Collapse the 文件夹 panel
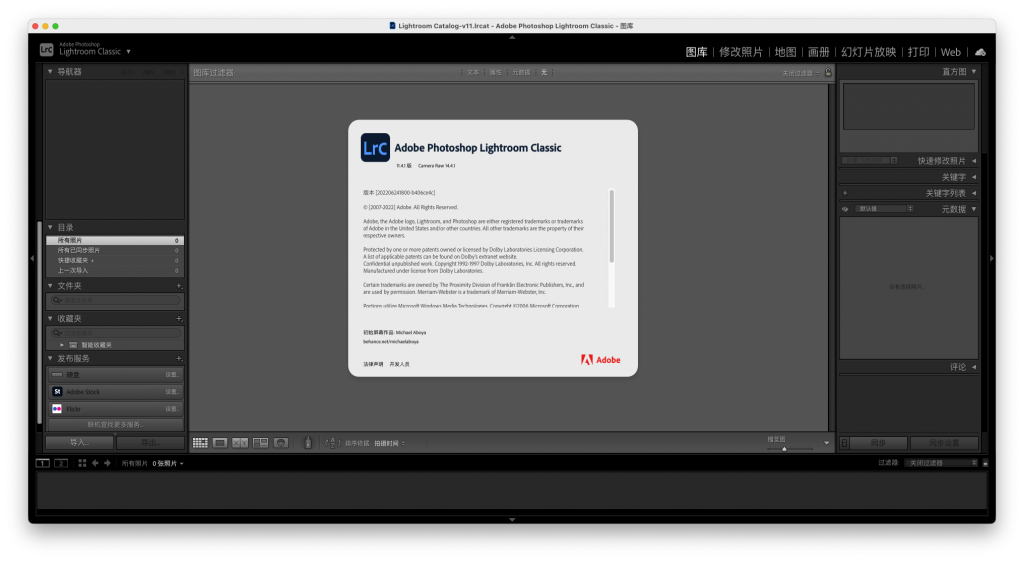1024x561 pixels. point(50,286)
